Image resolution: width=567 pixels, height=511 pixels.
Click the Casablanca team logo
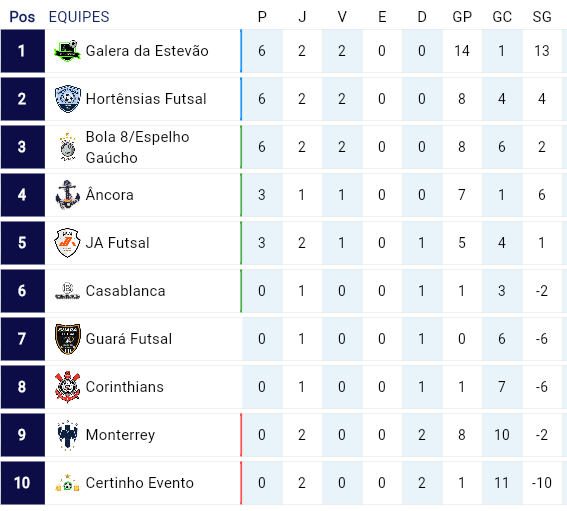[67, 291]
